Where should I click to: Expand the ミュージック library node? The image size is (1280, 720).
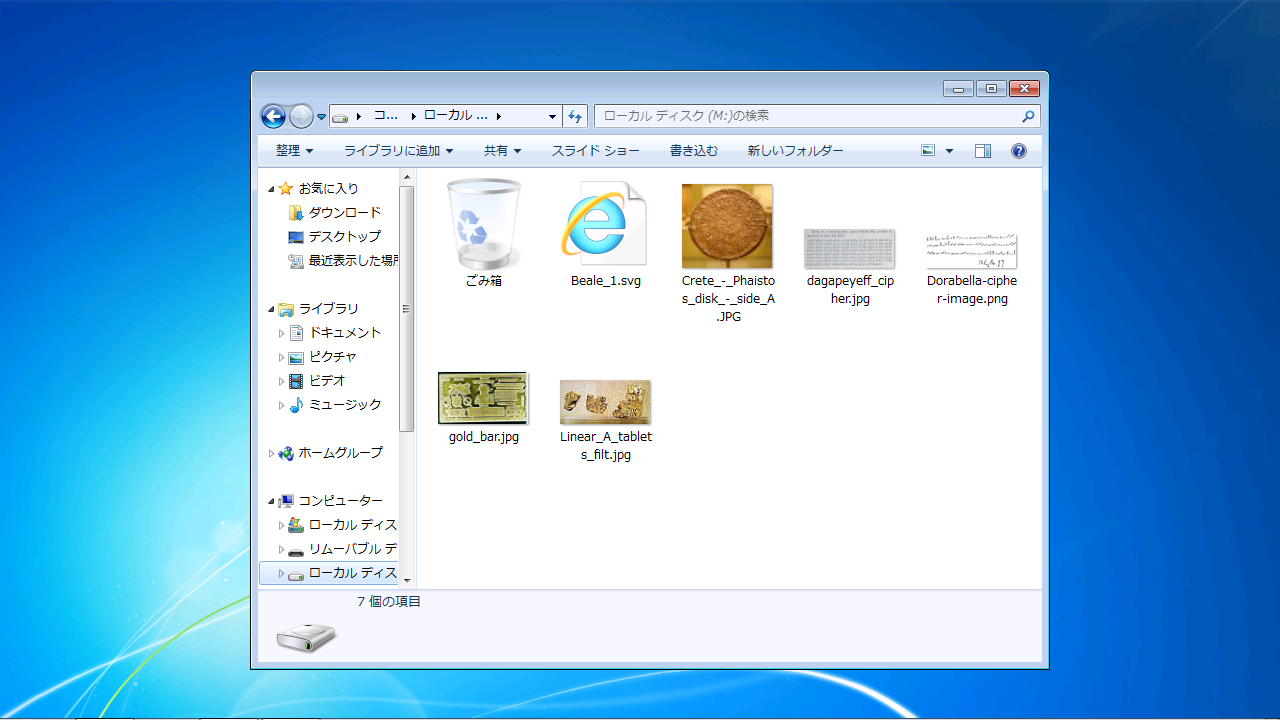click(x=281, y=405)
